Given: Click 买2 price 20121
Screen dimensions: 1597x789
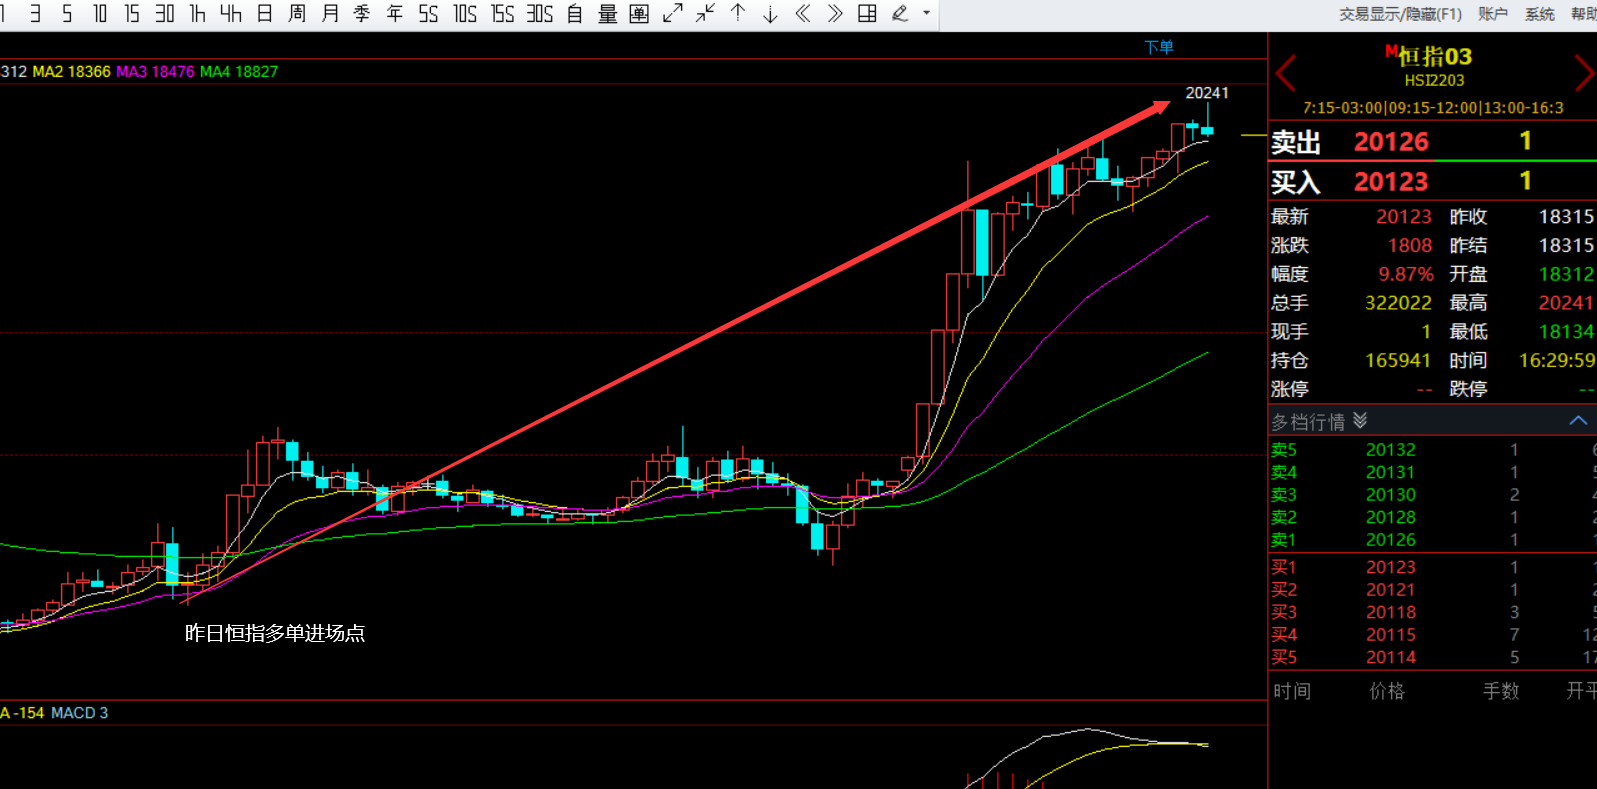Looking at the screenshot, I should click(1391, 590).
